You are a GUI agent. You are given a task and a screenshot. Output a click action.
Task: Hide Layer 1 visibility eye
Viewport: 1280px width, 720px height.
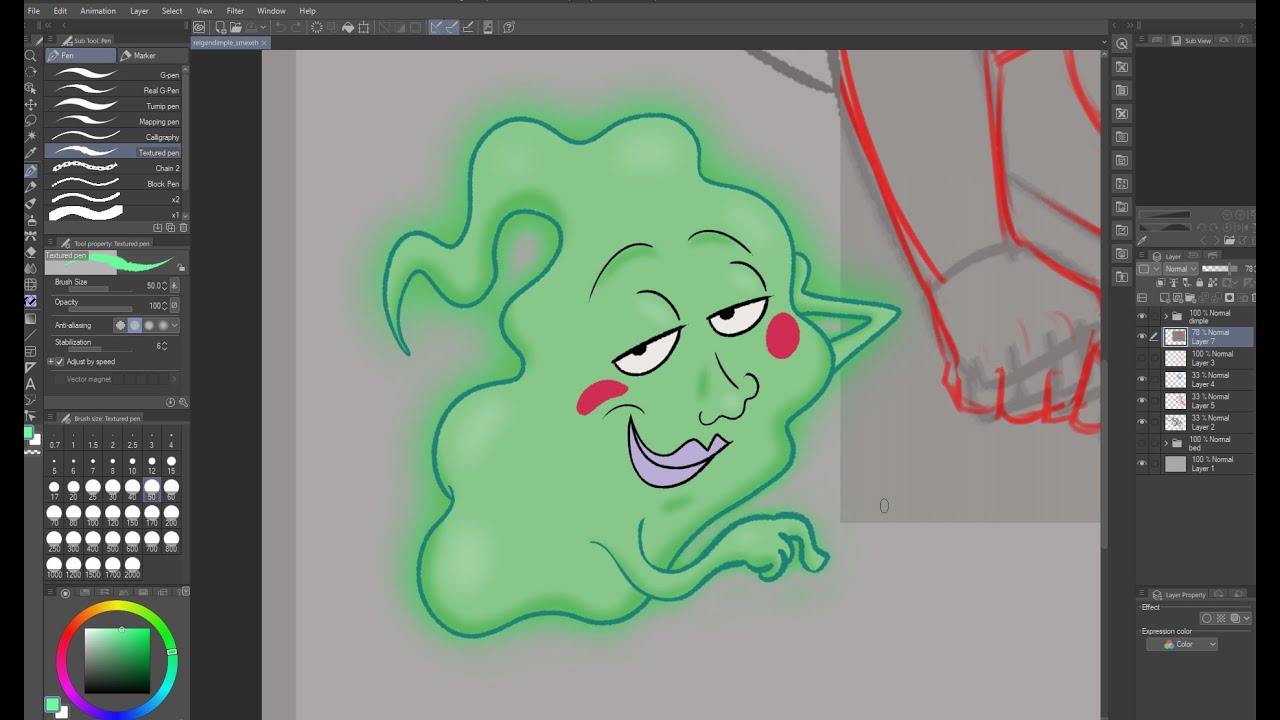pyautogui.click(x=1142, y=463)
